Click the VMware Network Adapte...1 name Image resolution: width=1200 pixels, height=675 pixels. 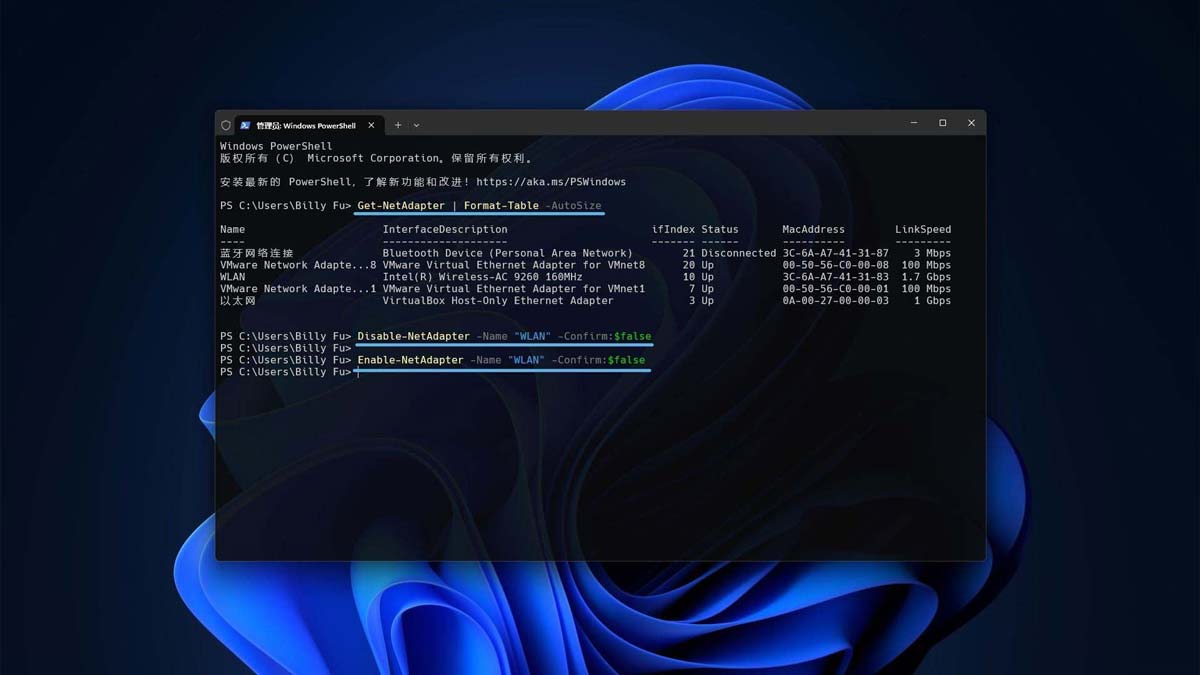[x=298, y=289]
